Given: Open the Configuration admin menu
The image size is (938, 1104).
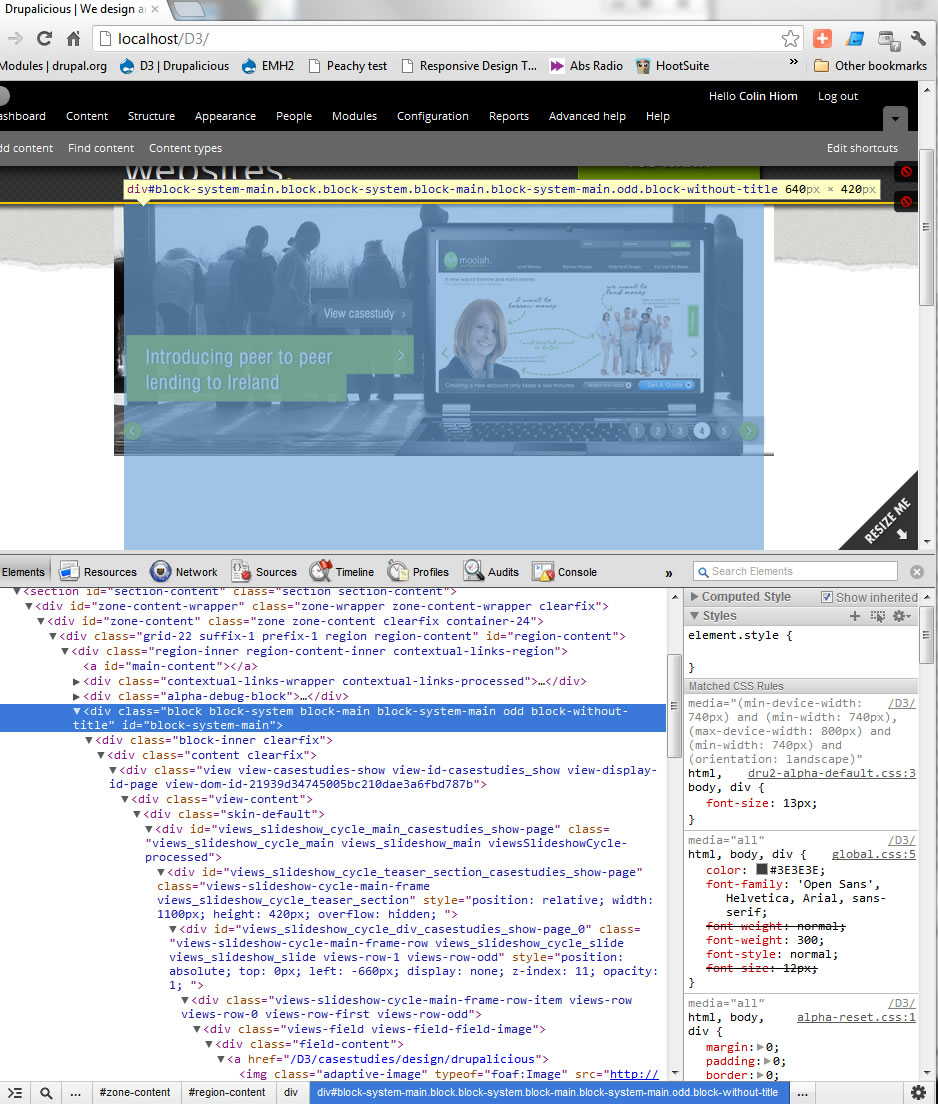Looking at the screenshot, I should (x=432, y=116).
